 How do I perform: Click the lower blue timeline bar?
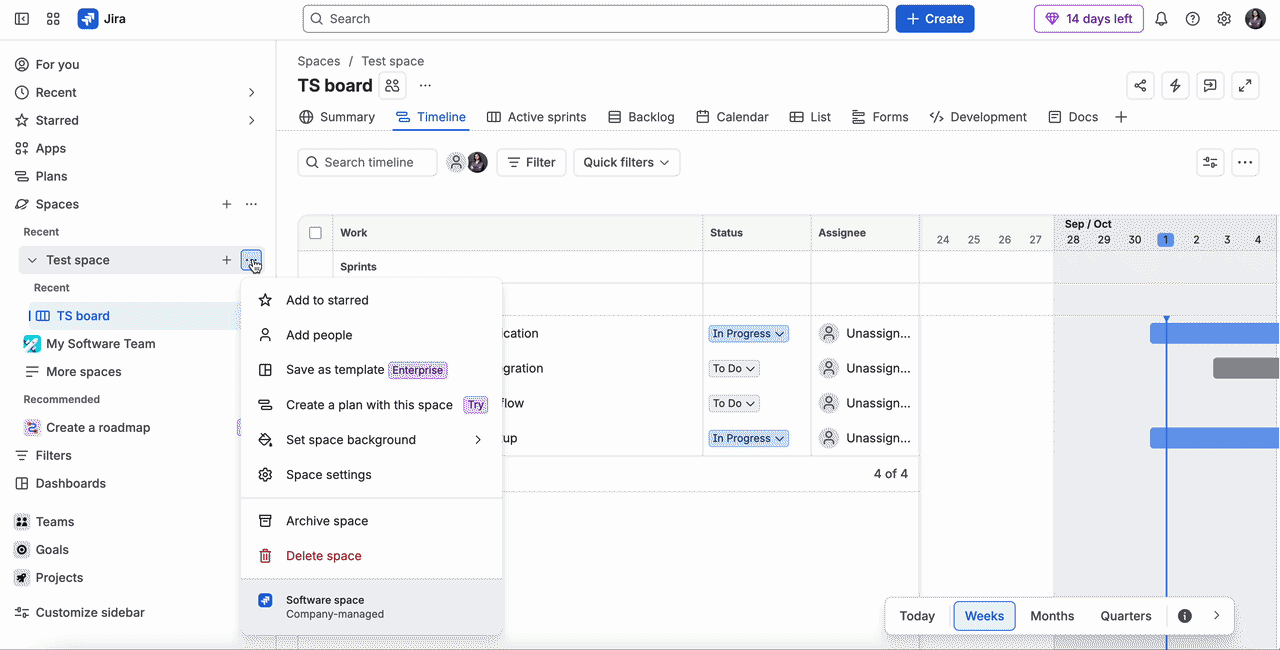coord(1214,438)
